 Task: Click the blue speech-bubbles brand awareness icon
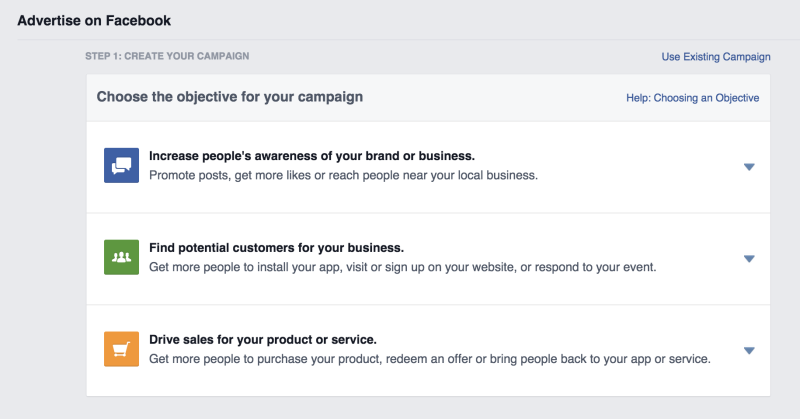click(x=121, y=165)
